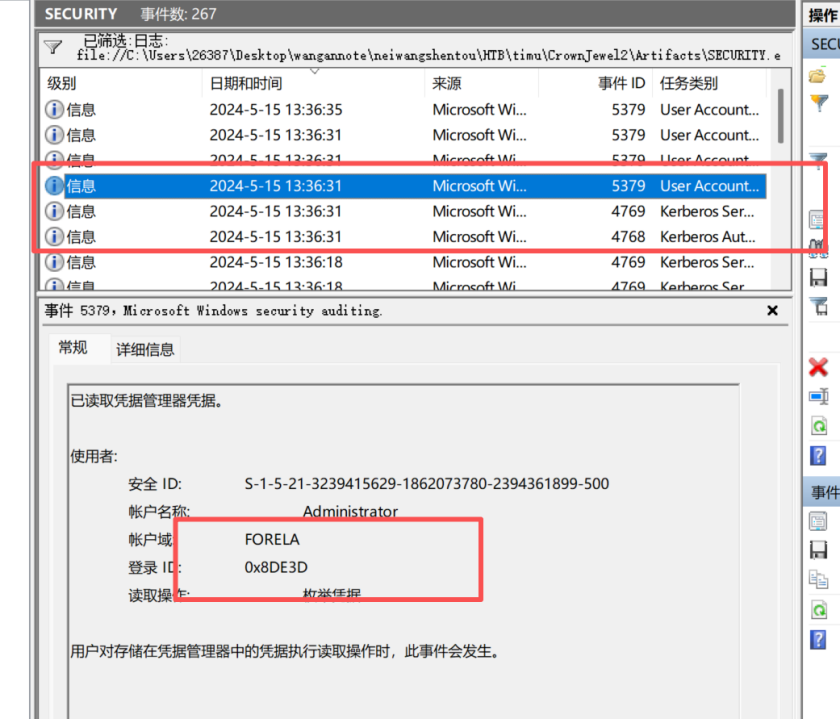Click the create custom view funnel icon
This screenshot has width=840, height=719.
[x=819, y=102]
